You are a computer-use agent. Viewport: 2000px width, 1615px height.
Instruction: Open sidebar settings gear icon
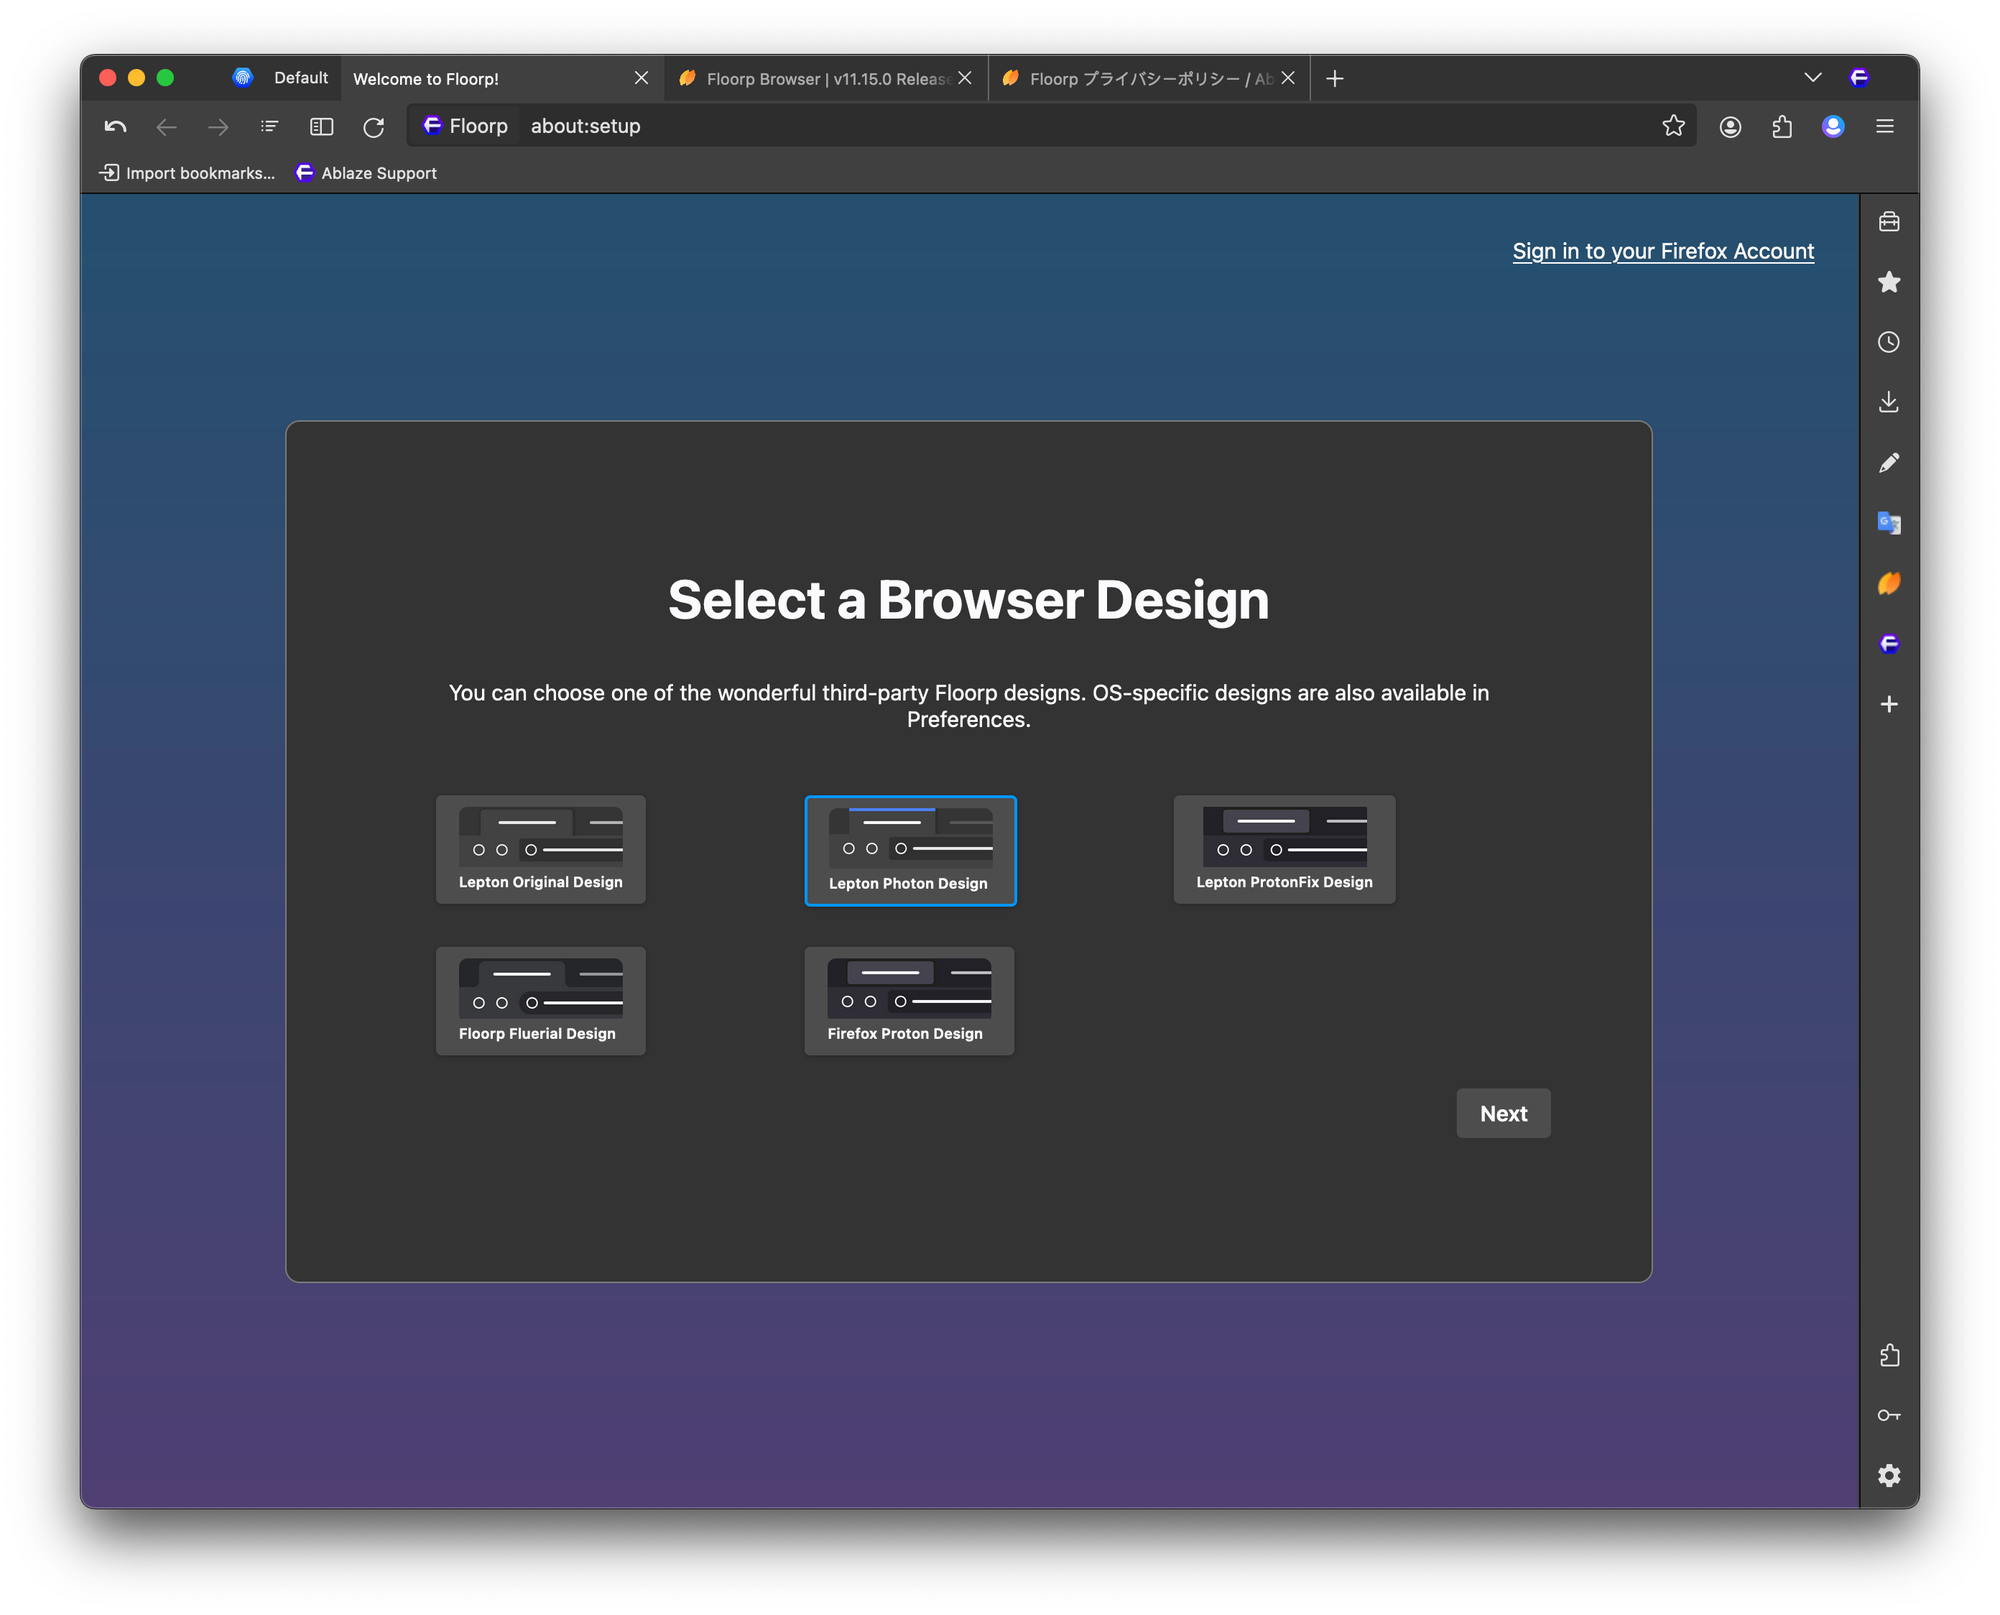1889,1475
